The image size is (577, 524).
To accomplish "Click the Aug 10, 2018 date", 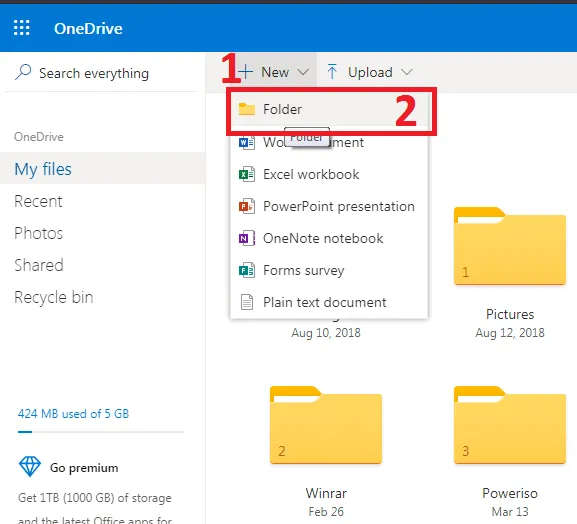I will click(x=326, y=333).
